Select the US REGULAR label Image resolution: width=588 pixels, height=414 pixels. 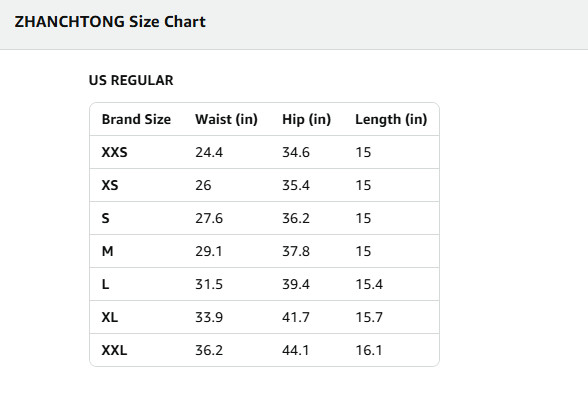tap(131, 80)
